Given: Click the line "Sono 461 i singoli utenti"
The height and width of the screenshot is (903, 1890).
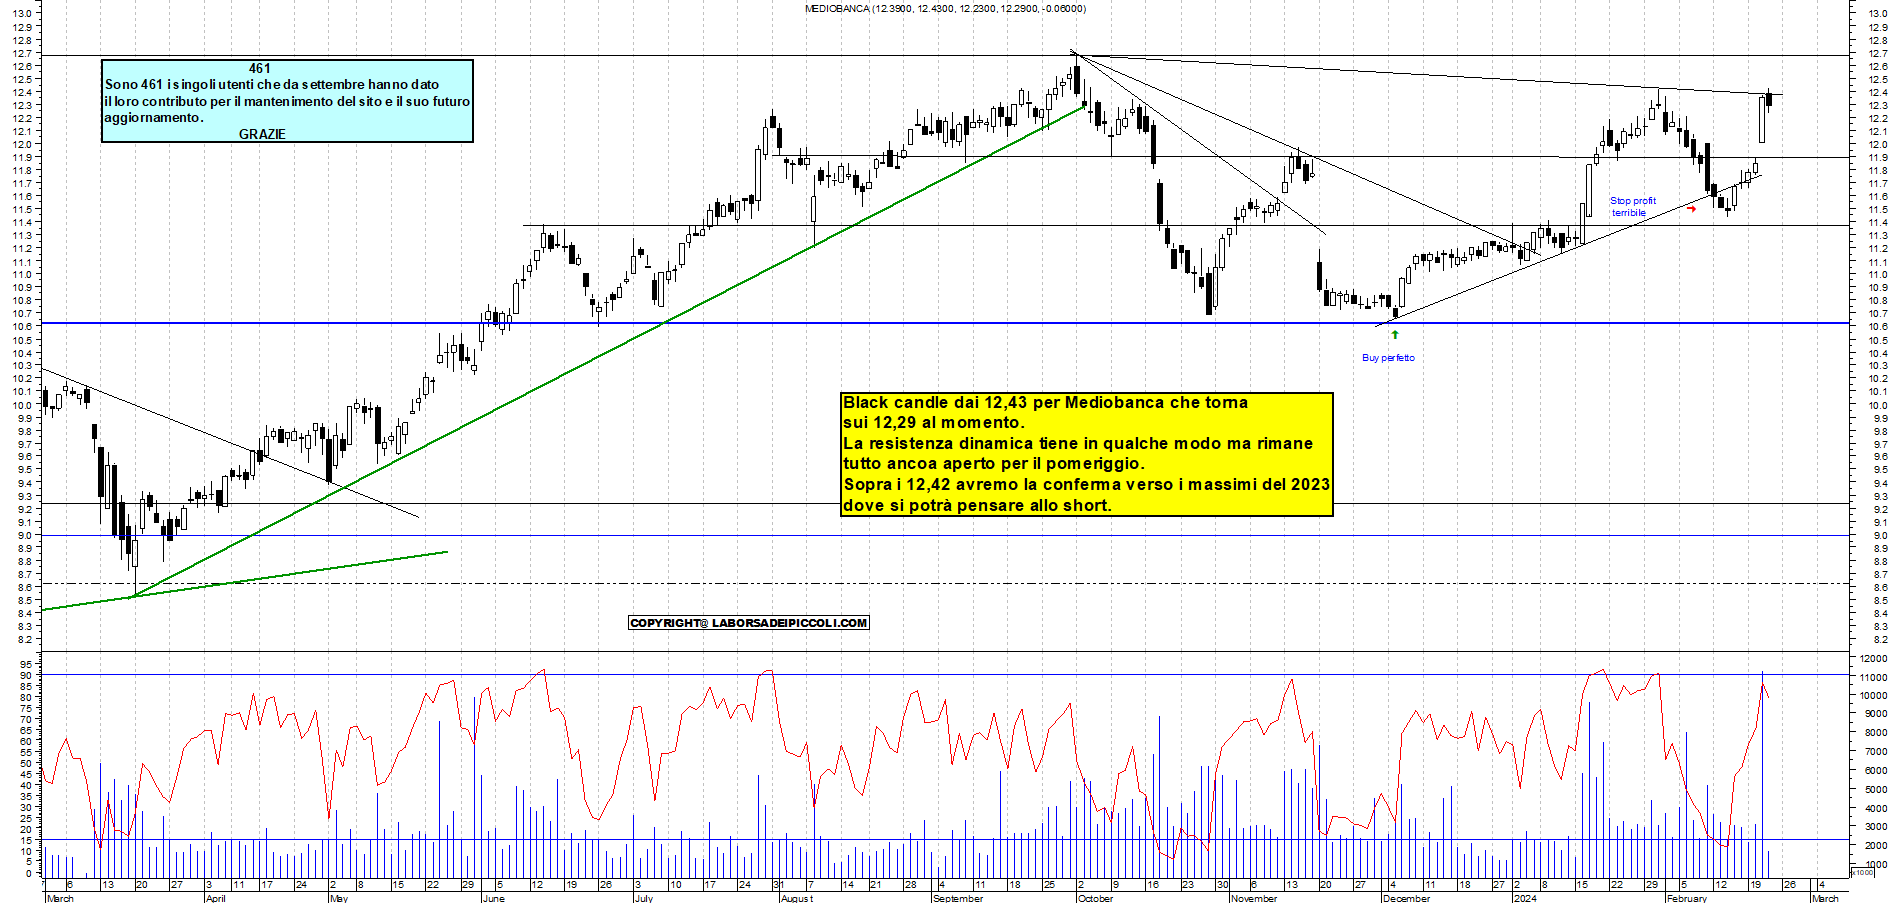Looking at the screenshot, I should click(272, 84).
